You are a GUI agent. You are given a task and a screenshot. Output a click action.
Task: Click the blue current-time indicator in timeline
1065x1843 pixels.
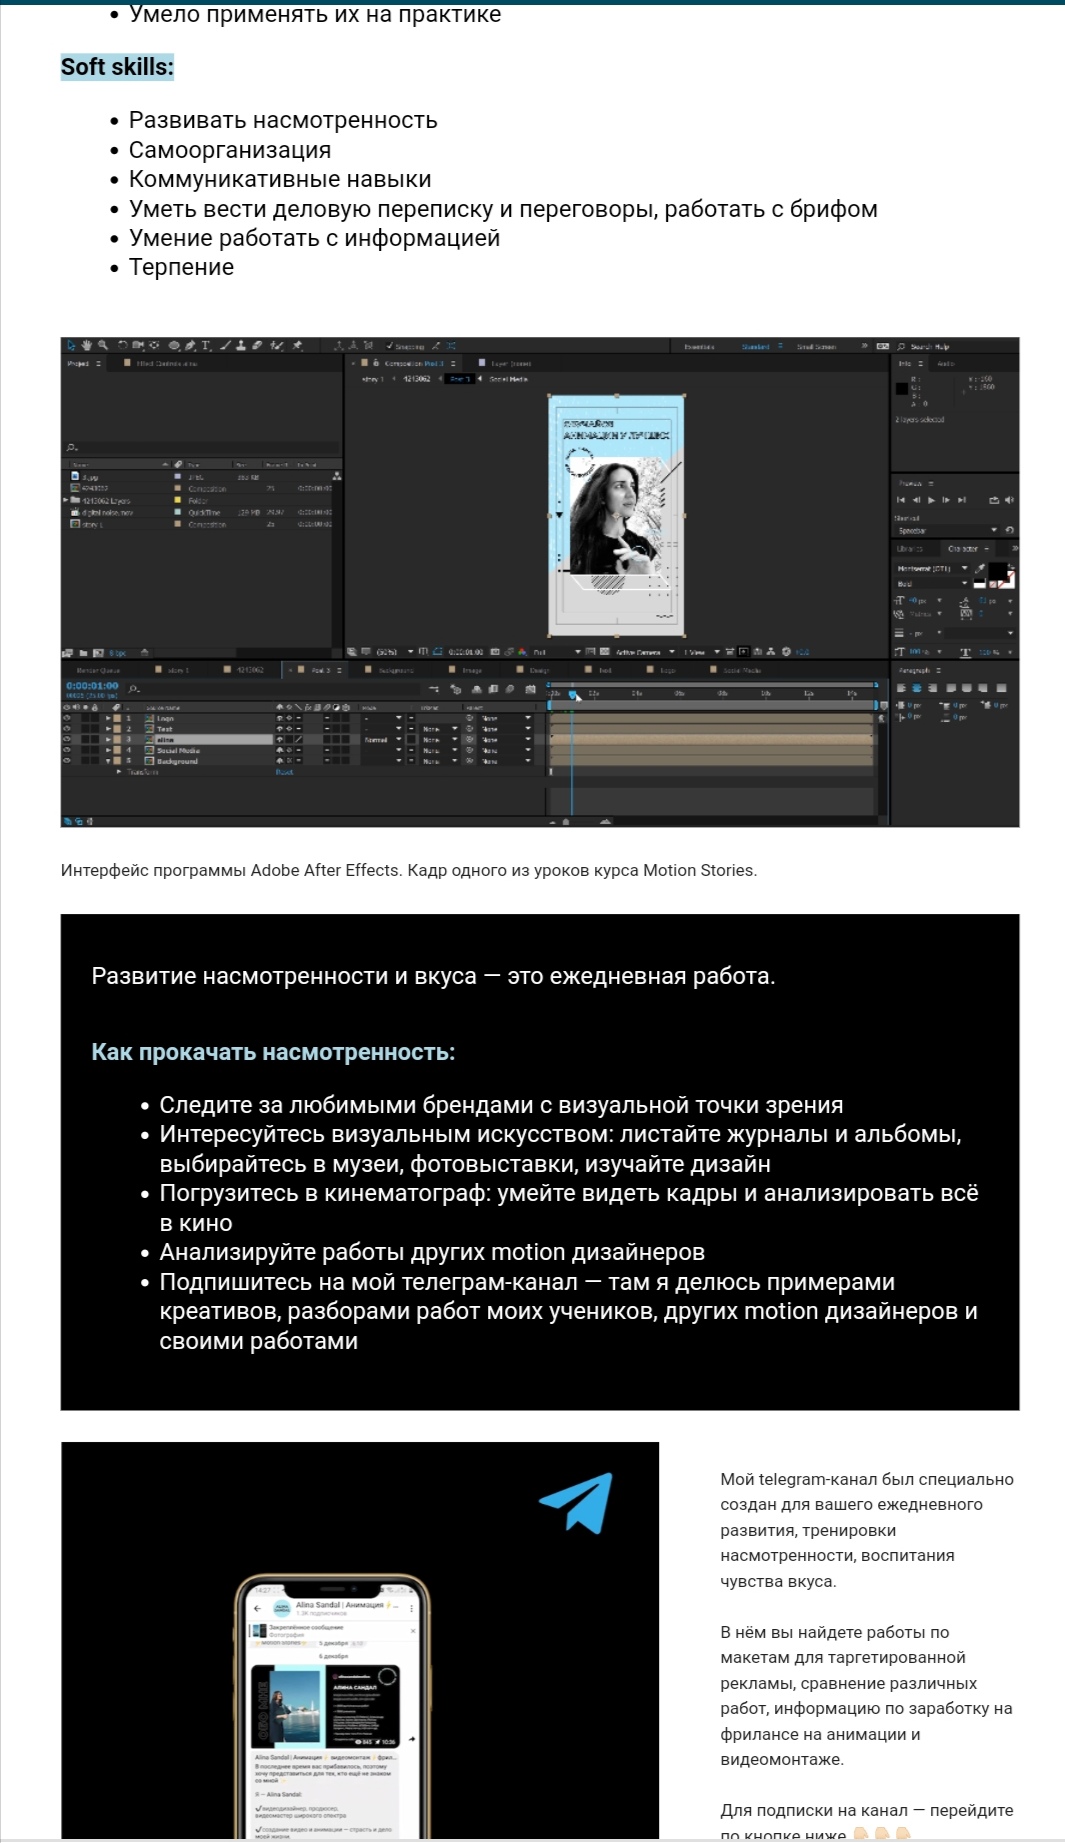pyautogui.click(x=572, y=695)
